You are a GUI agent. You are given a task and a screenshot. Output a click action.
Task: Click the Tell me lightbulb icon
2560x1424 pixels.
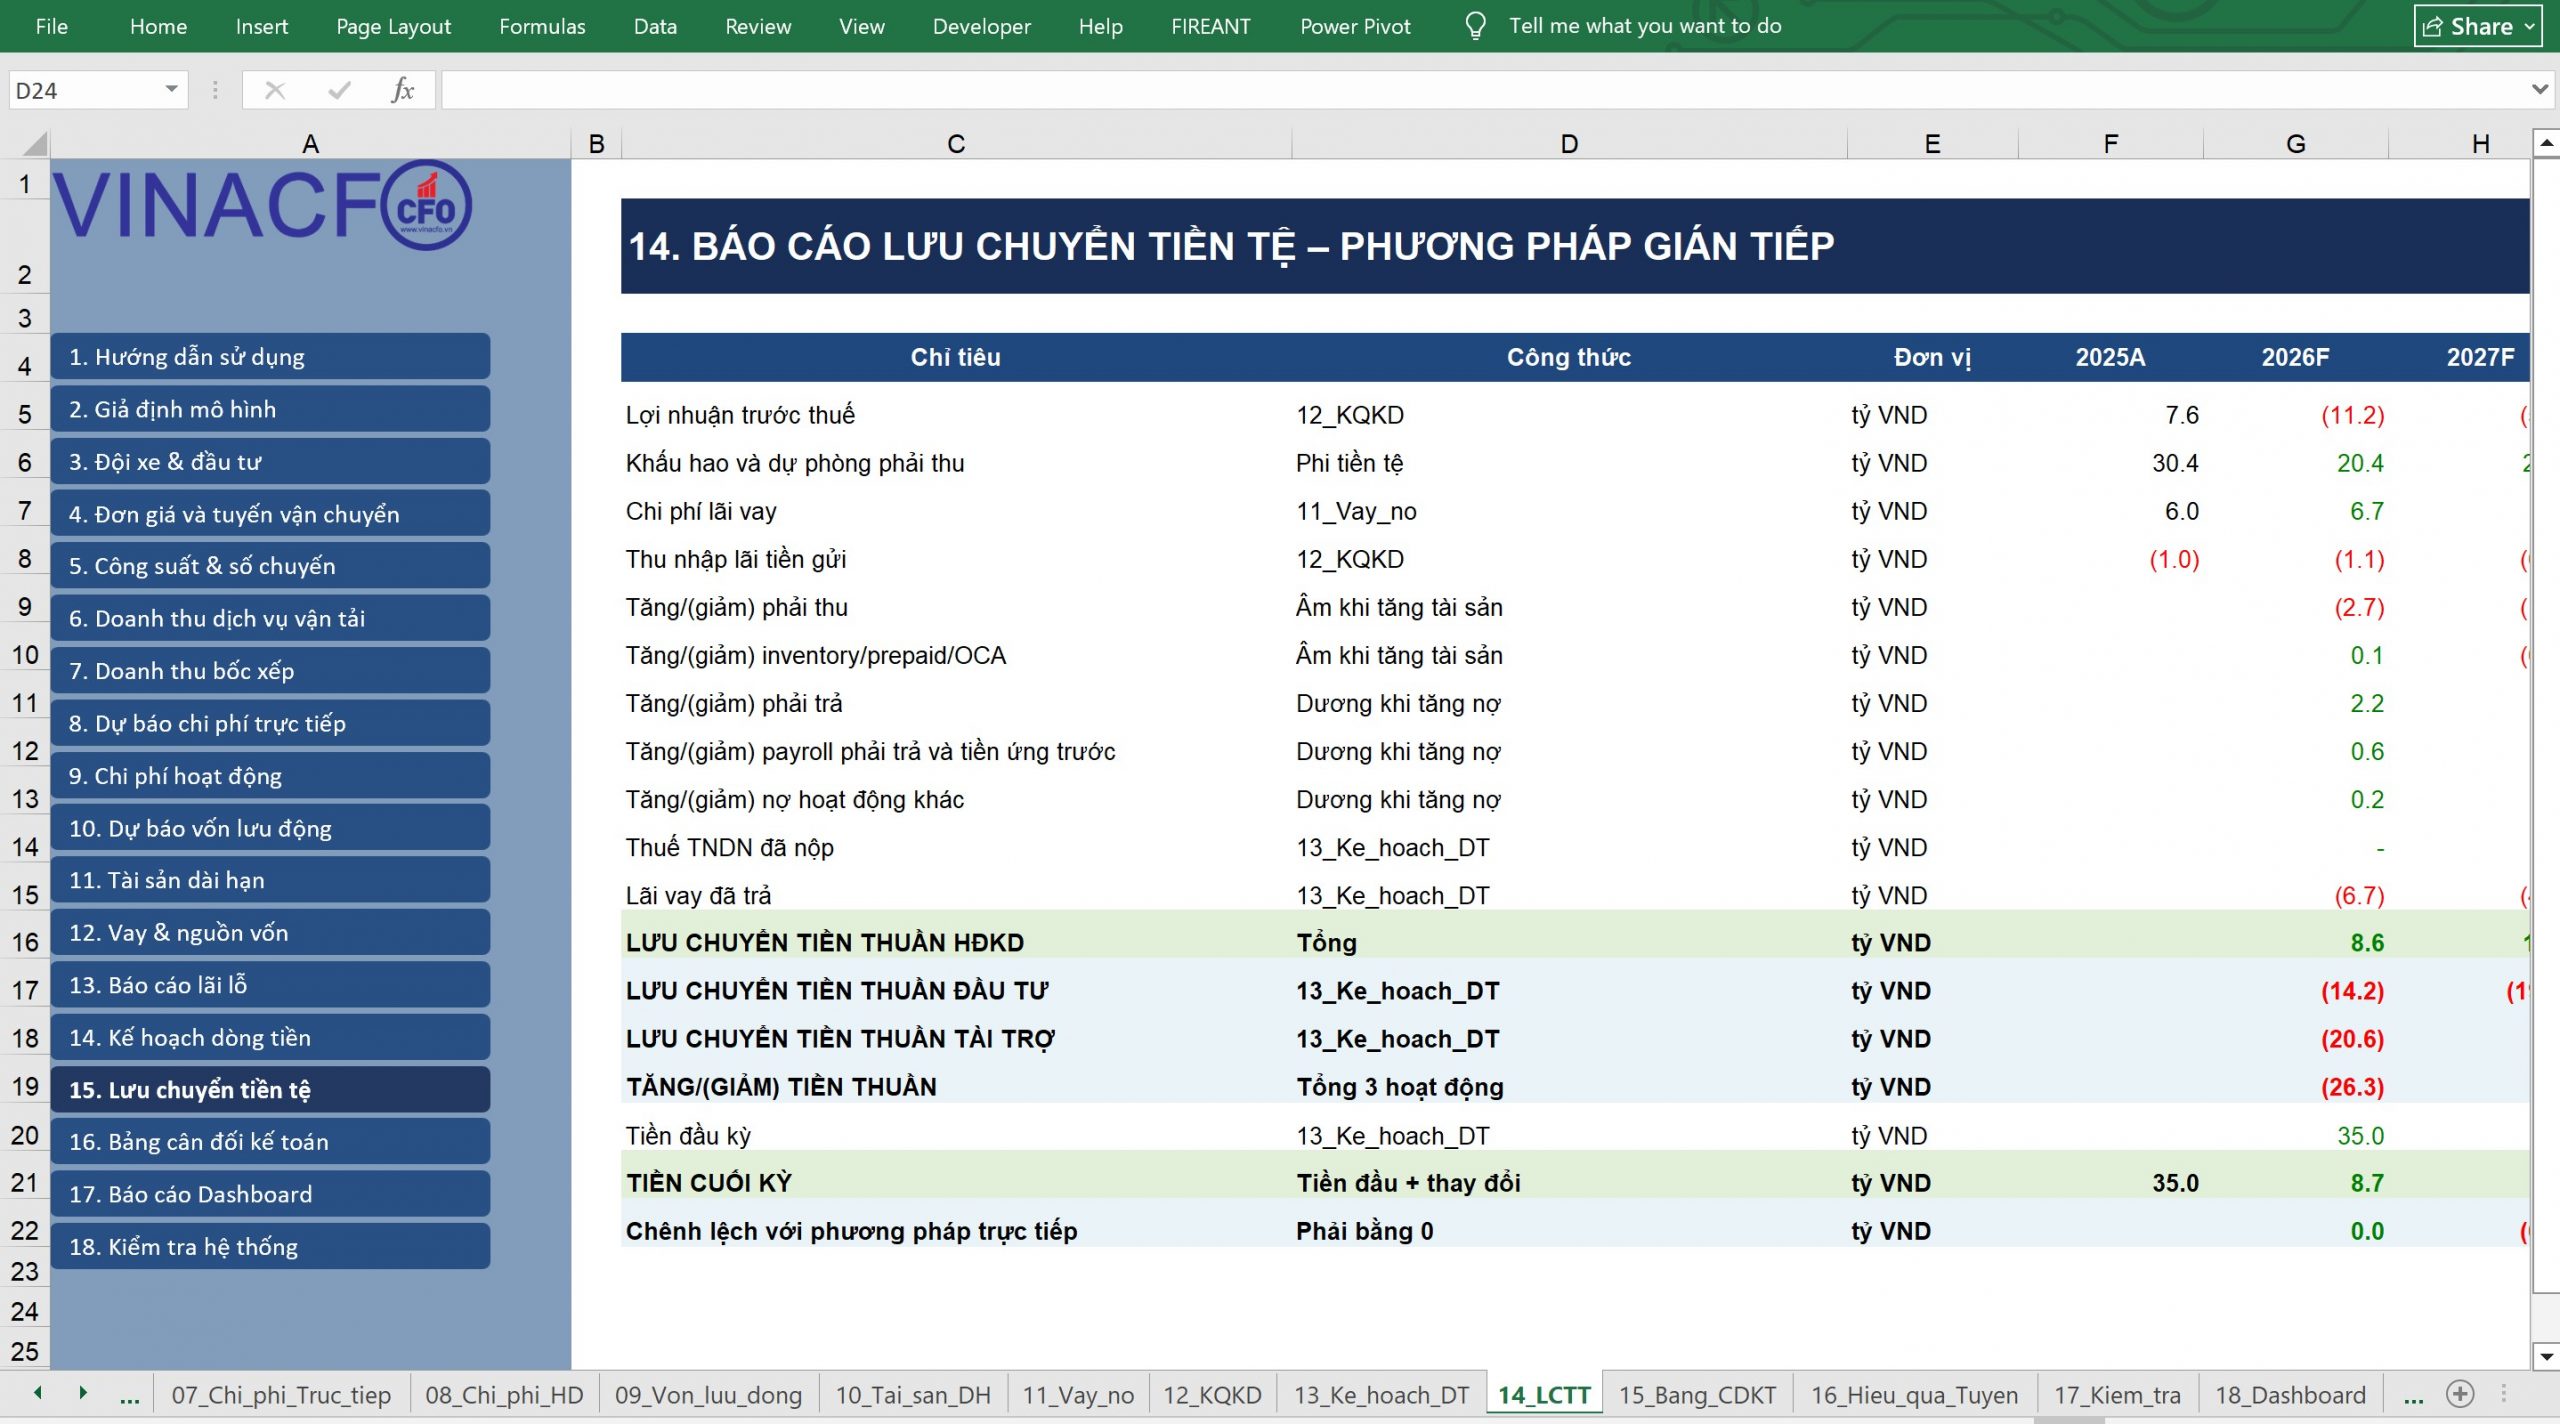(x=1475, y=26)
